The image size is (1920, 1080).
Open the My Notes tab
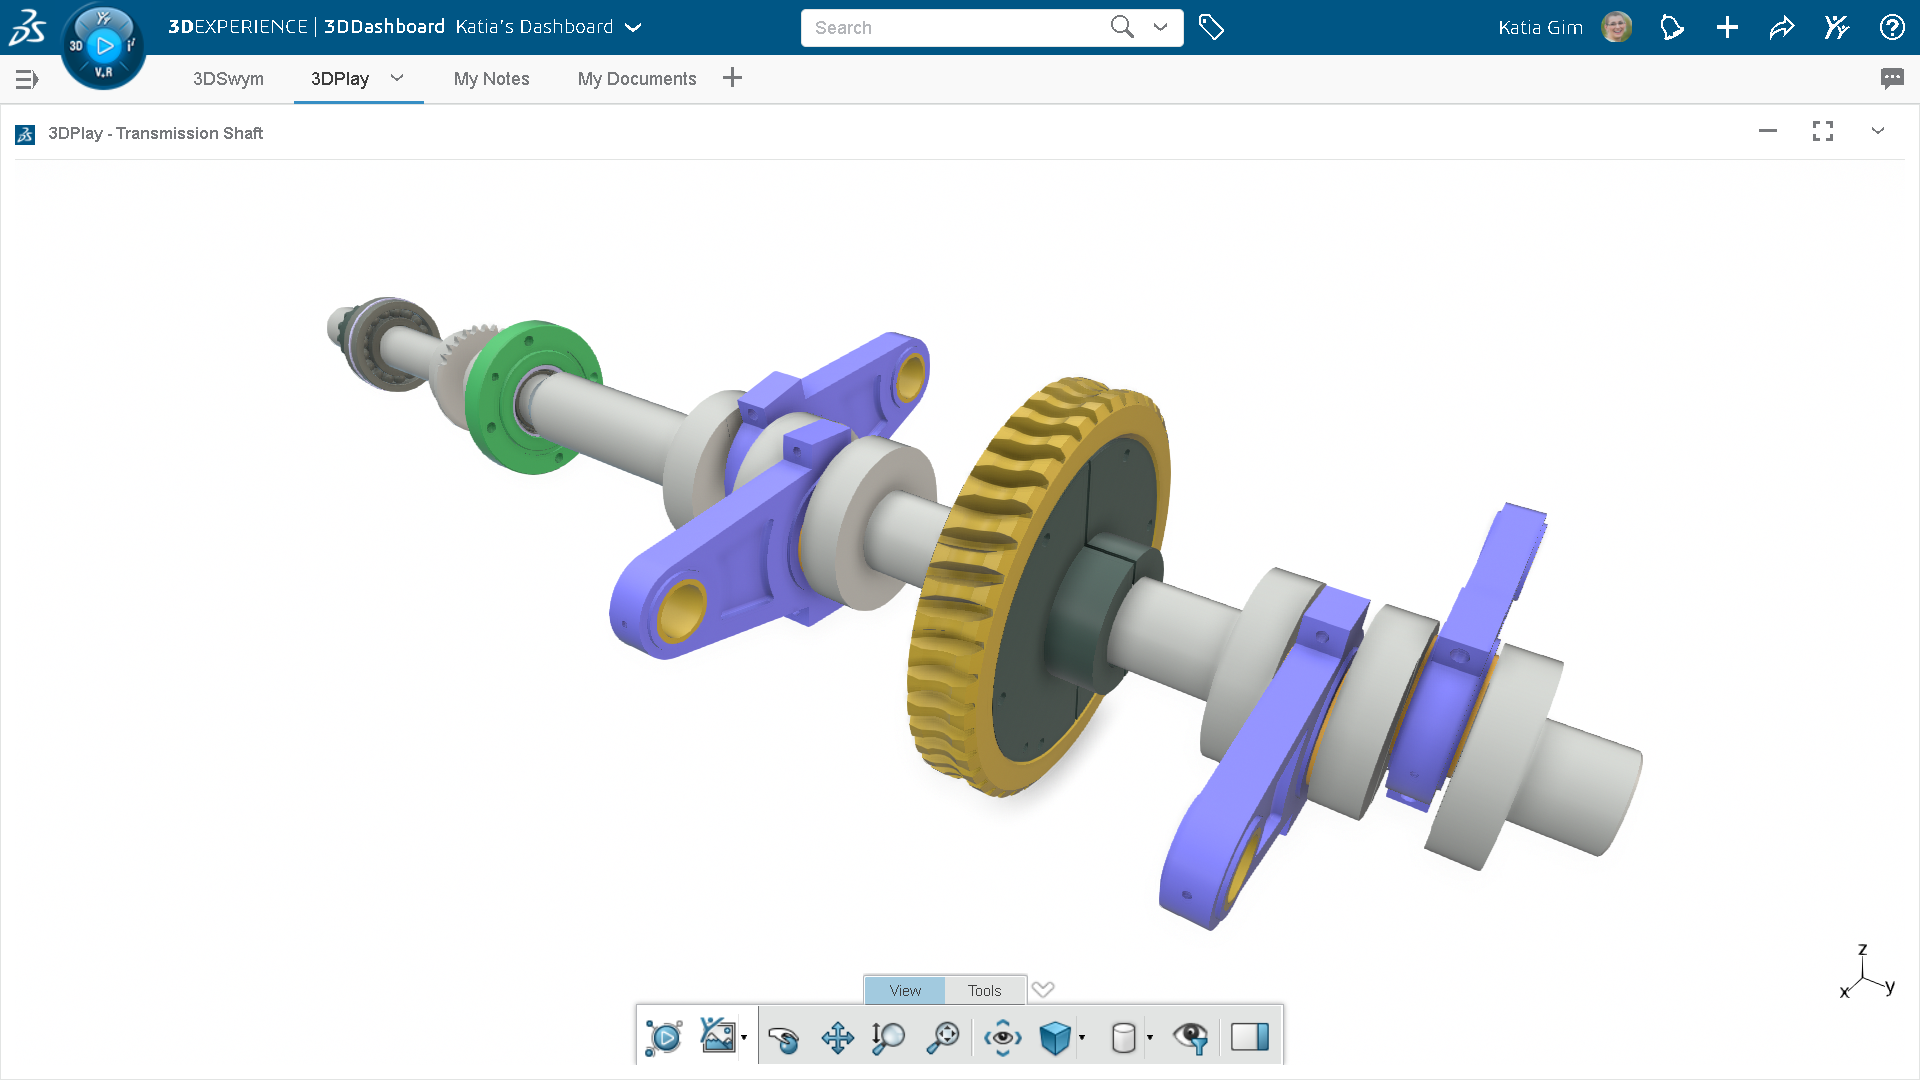[491, 79]
